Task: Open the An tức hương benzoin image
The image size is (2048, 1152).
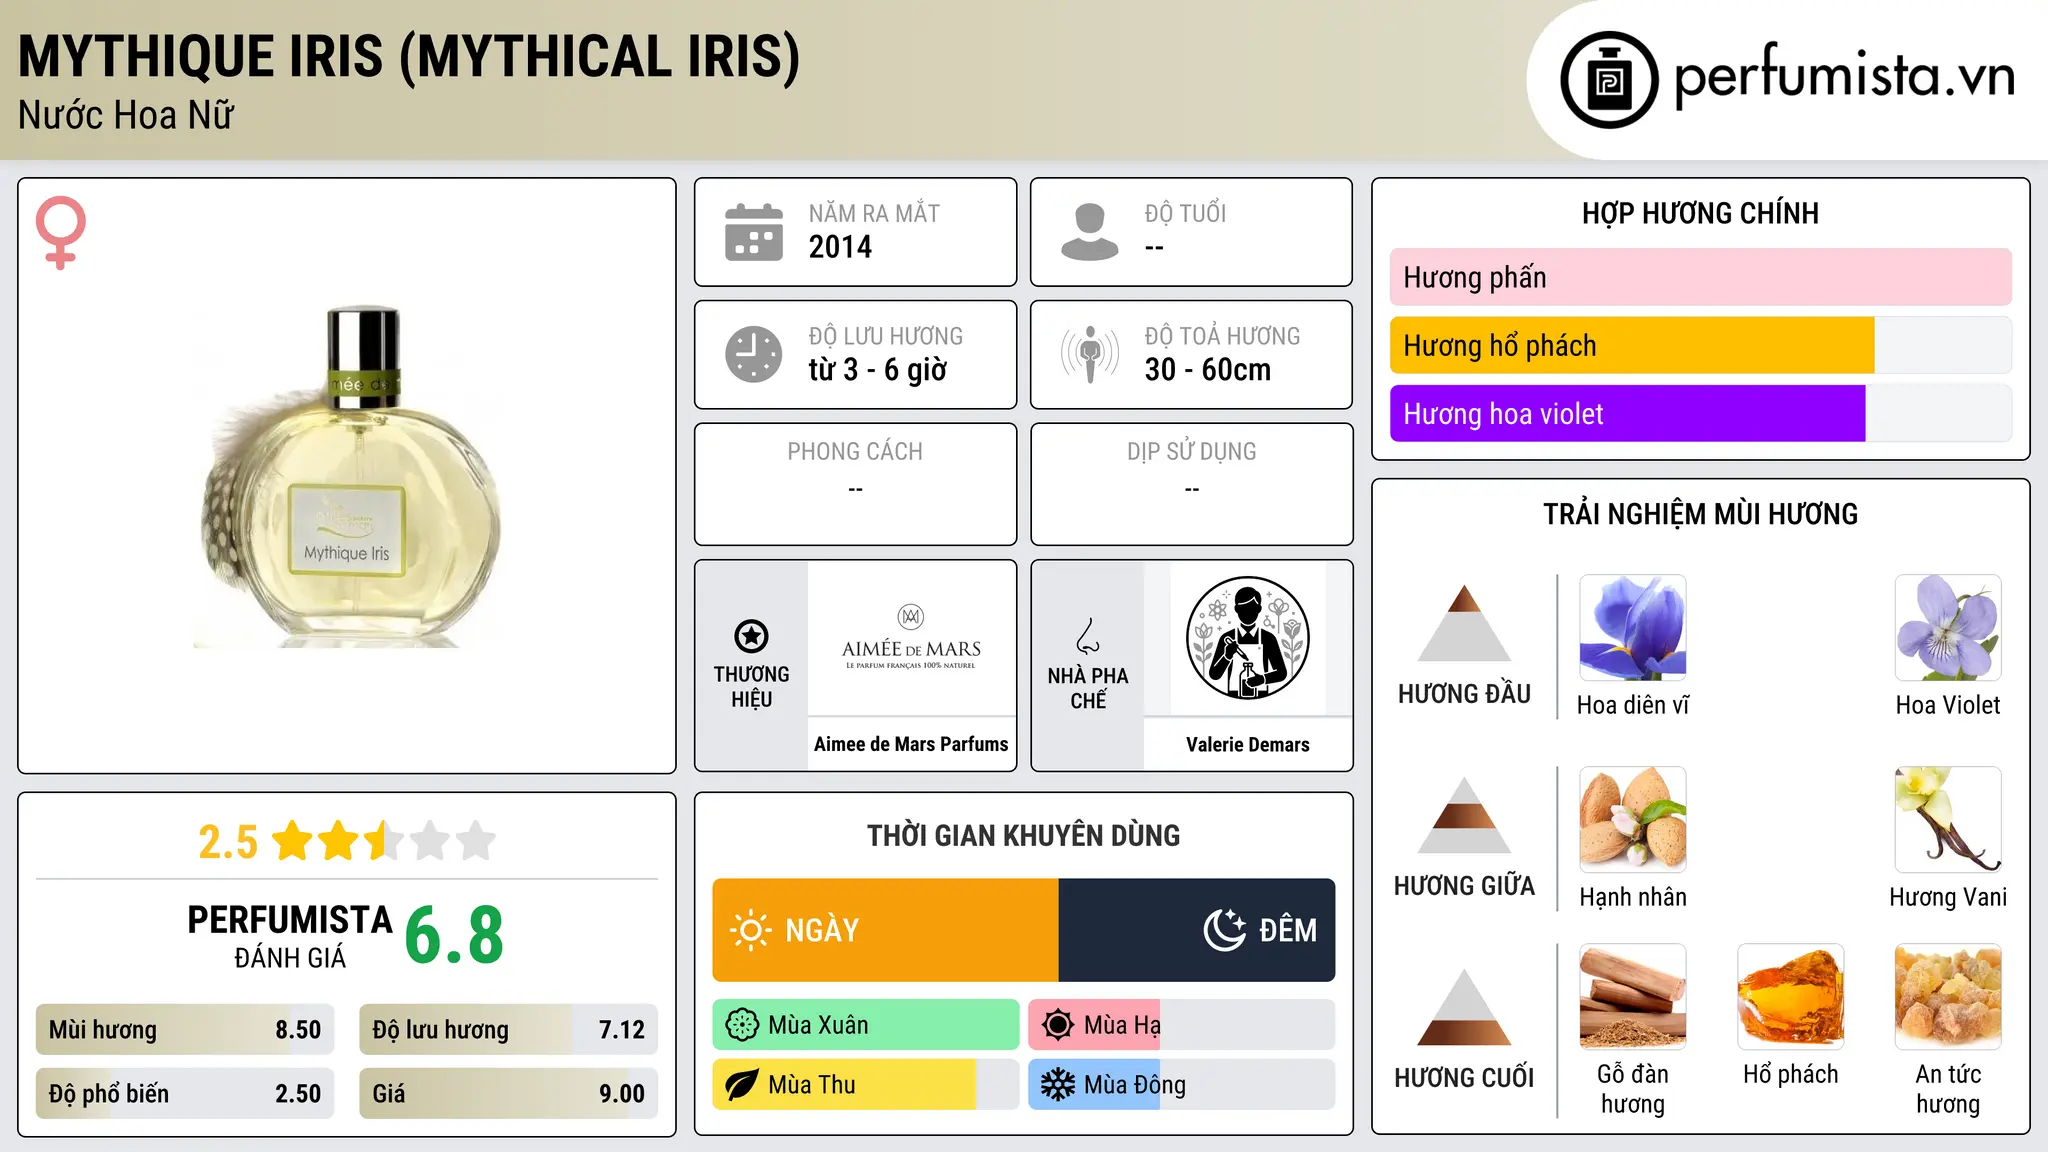Action: click(x=1948, y=997)
